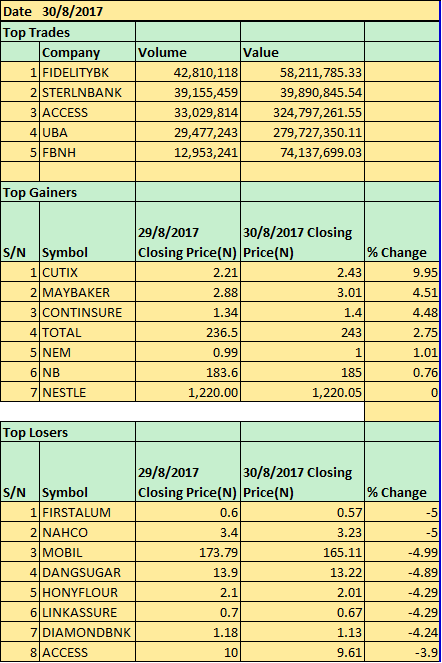
Task: Select FBNH volume 12,953,241 cell
Action: (188, 152)
